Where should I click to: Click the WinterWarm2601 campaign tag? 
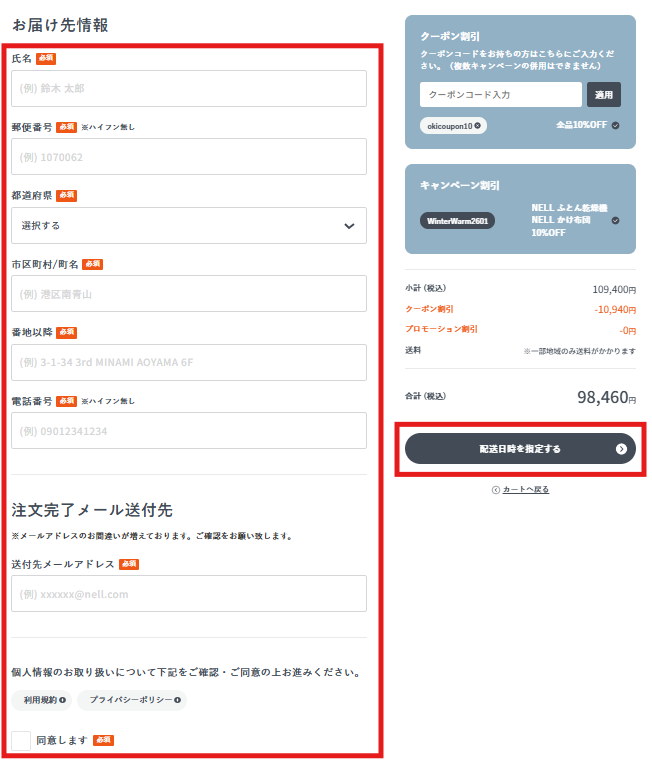pos(457,221)
